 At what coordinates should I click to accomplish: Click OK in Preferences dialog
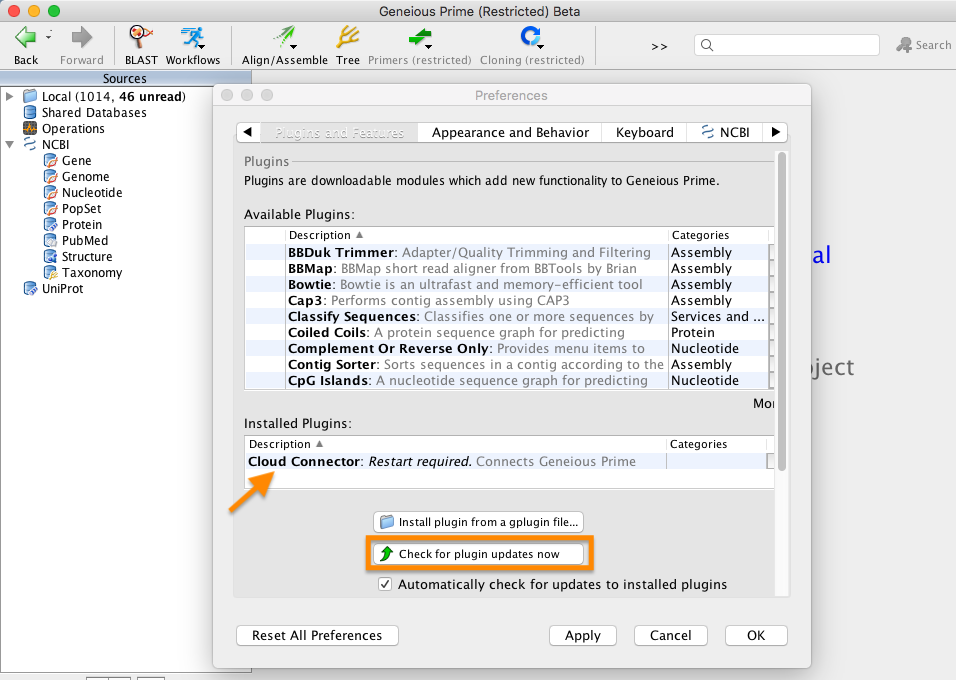point(756,635)
